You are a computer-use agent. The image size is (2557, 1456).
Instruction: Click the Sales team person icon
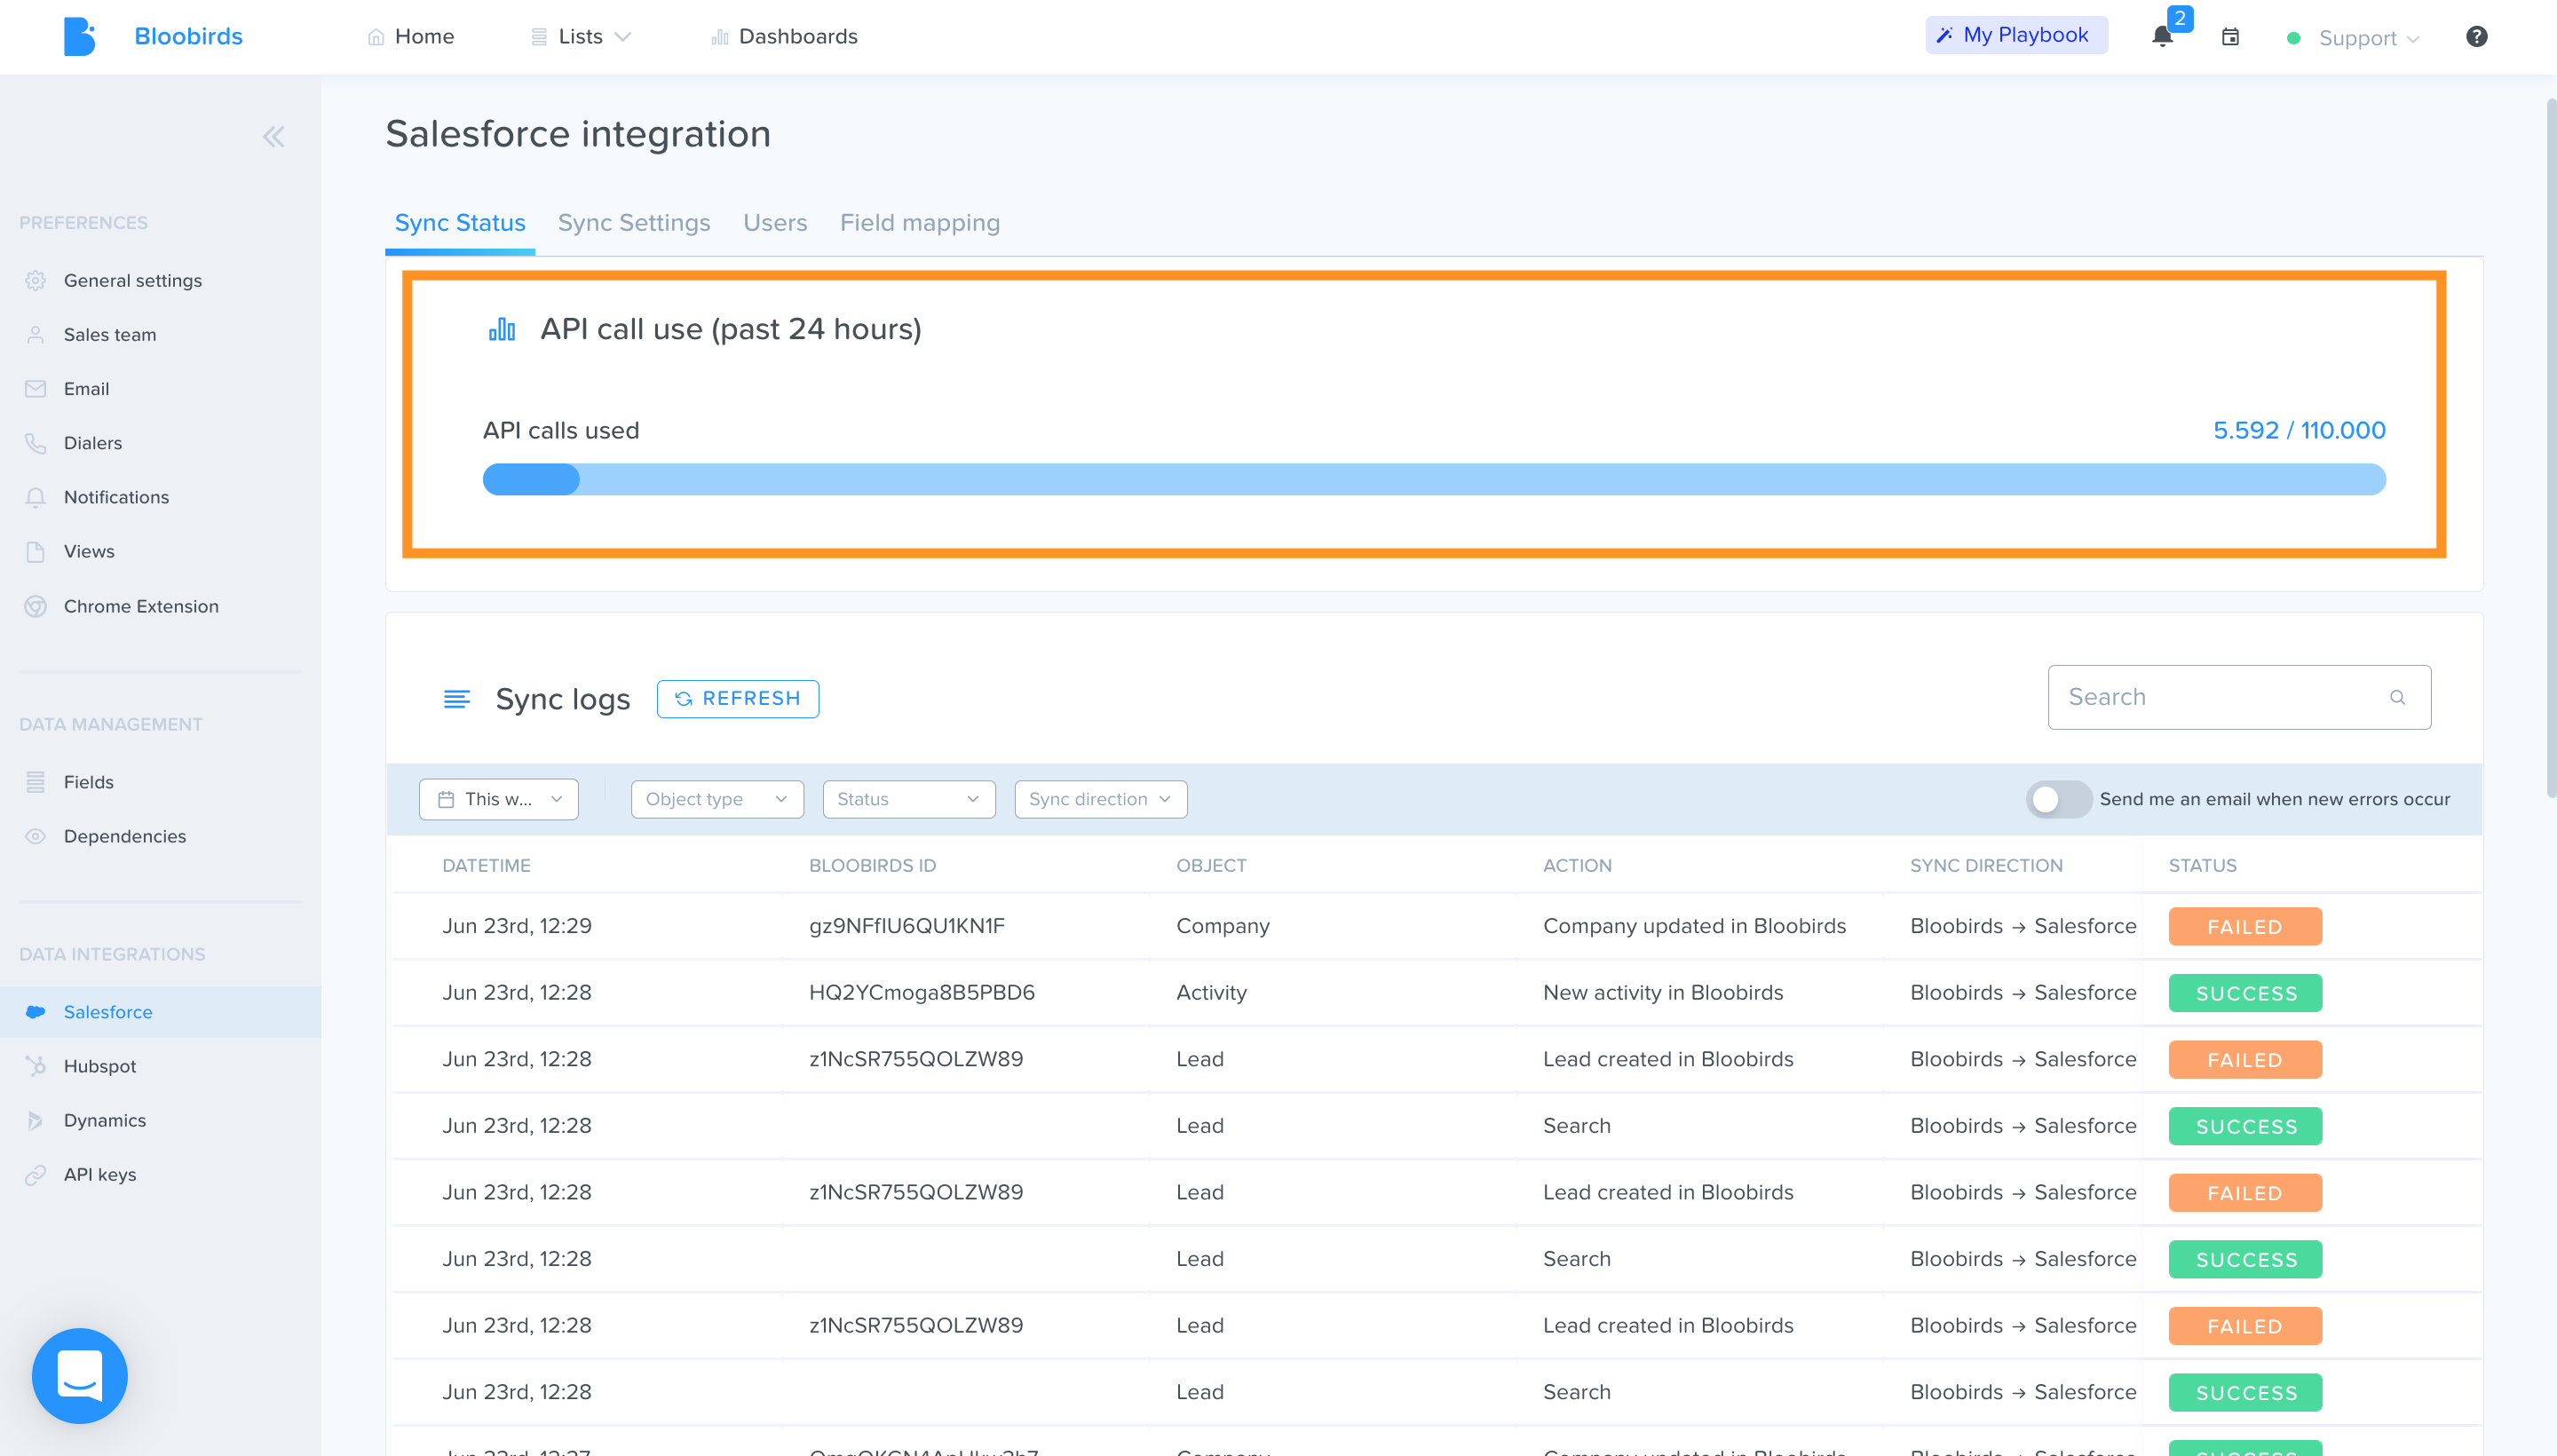click(x=36, y=335)
